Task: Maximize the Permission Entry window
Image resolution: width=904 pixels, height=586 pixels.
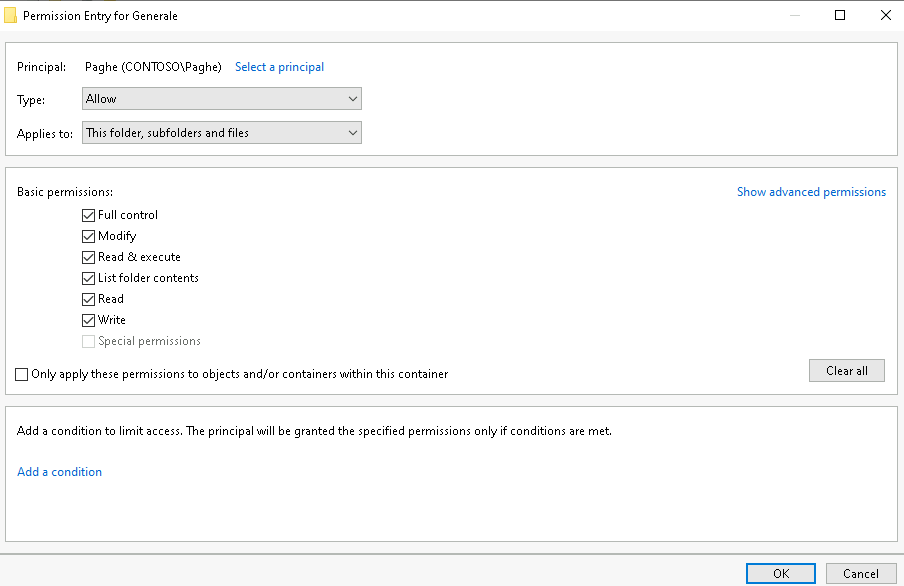Action: point(840,16)
